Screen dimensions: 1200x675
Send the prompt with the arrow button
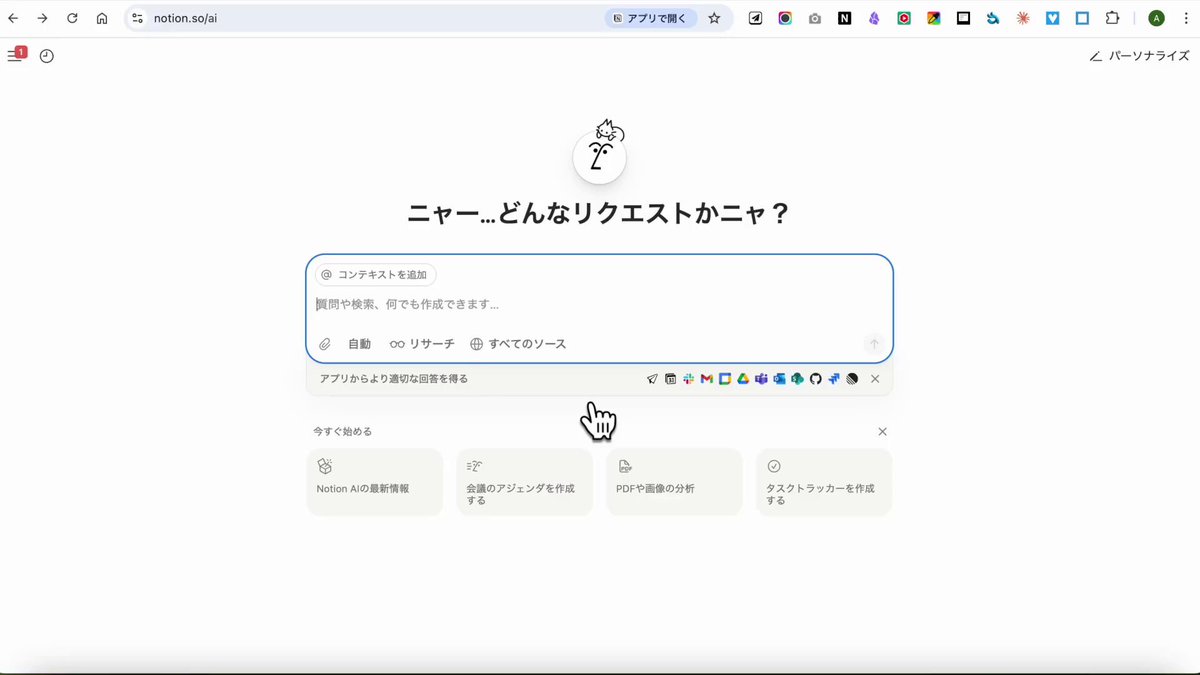click(x=874, y=344)
